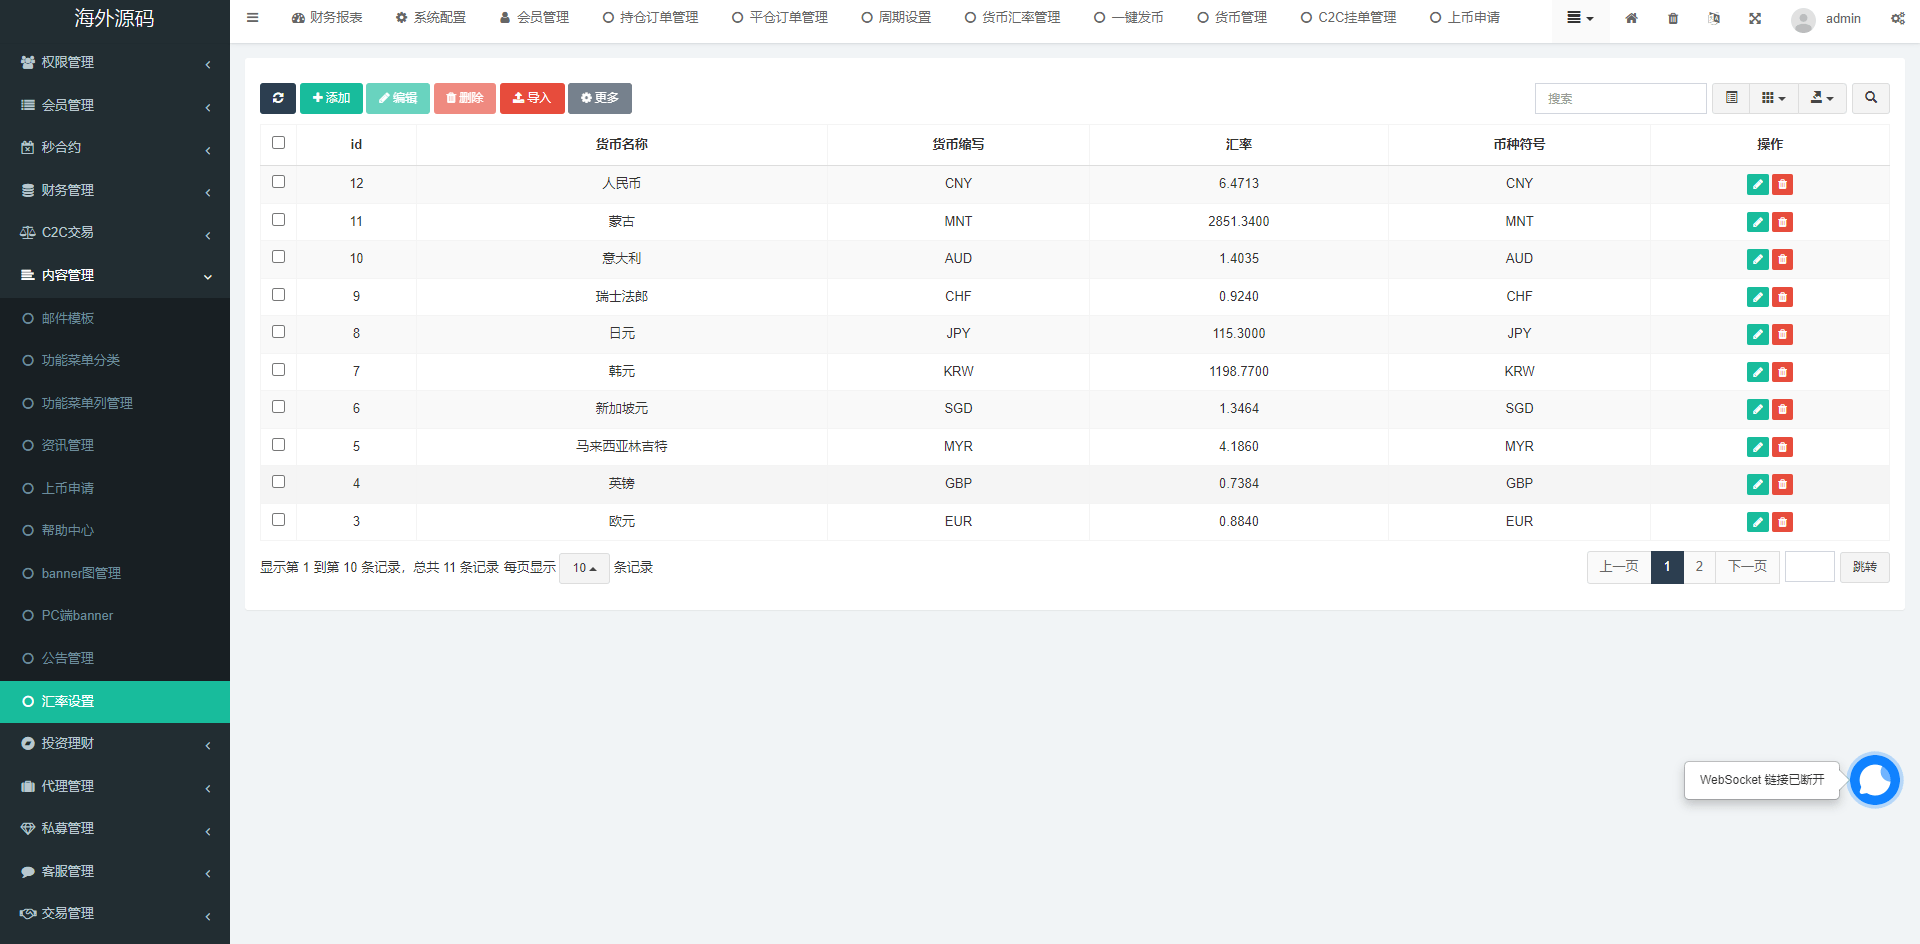Open the page size dropdown showing 10
Image resolution: width=1920 pixels, height=944 pixels.
(584, 568)
